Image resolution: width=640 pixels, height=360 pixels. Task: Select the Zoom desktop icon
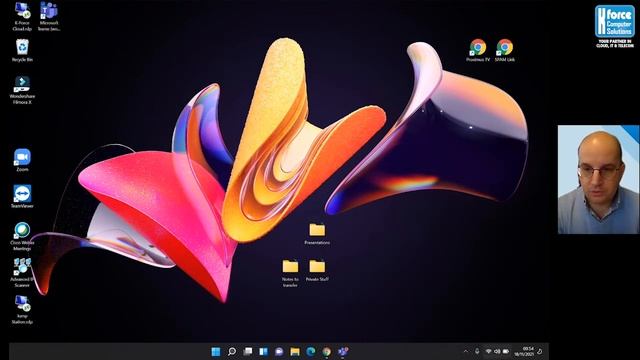click(22, 160)
